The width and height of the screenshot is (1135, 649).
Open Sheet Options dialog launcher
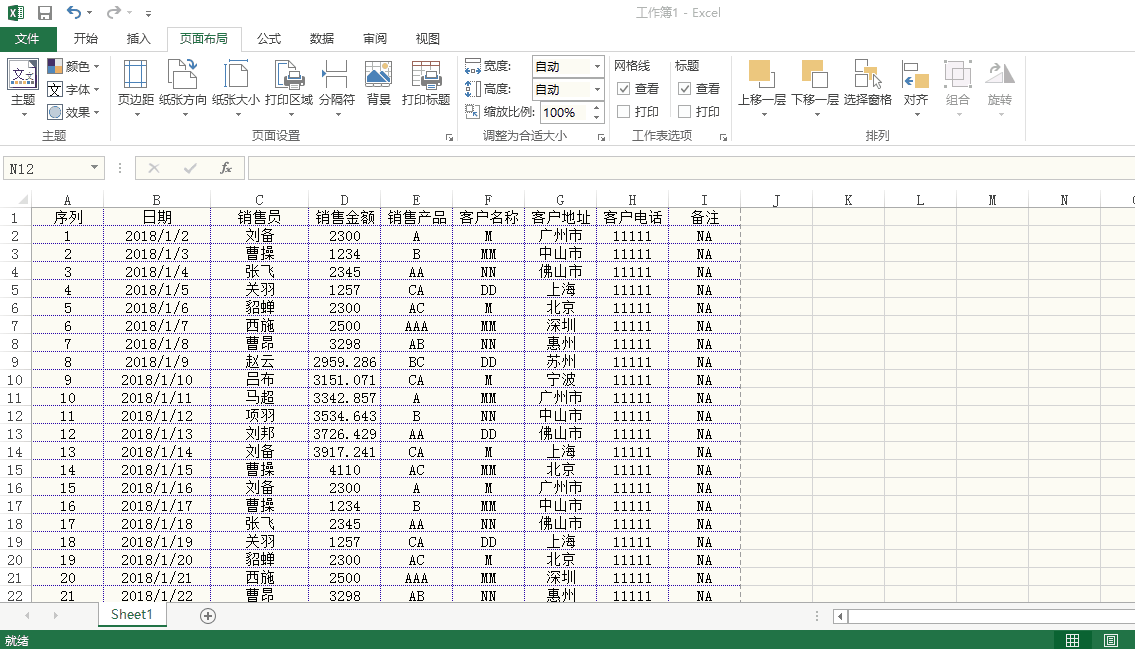(x=723, y=137)
